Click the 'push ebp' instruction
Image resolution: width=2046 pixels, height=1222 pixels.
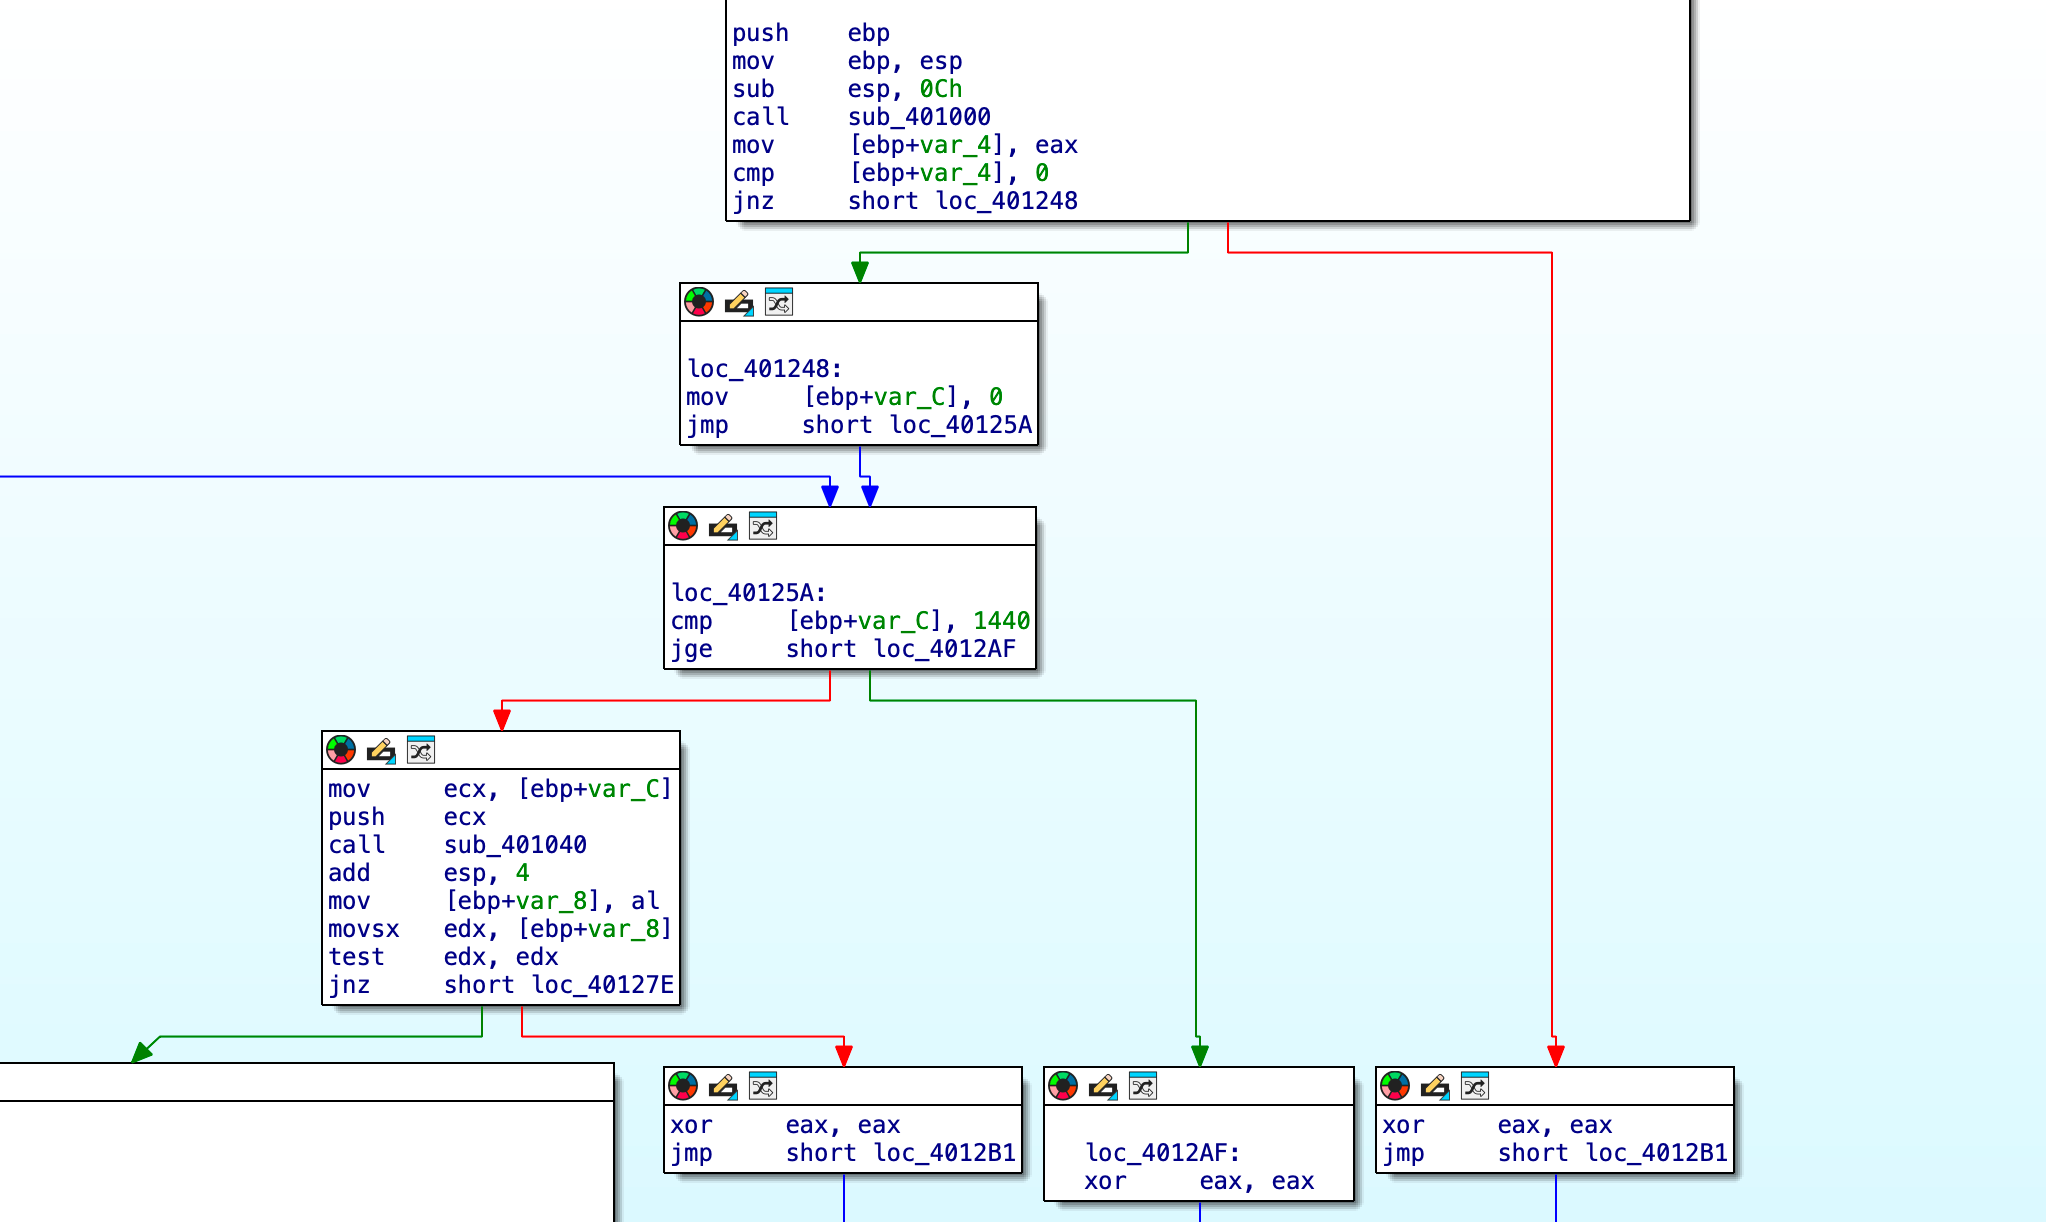point(811,33)
